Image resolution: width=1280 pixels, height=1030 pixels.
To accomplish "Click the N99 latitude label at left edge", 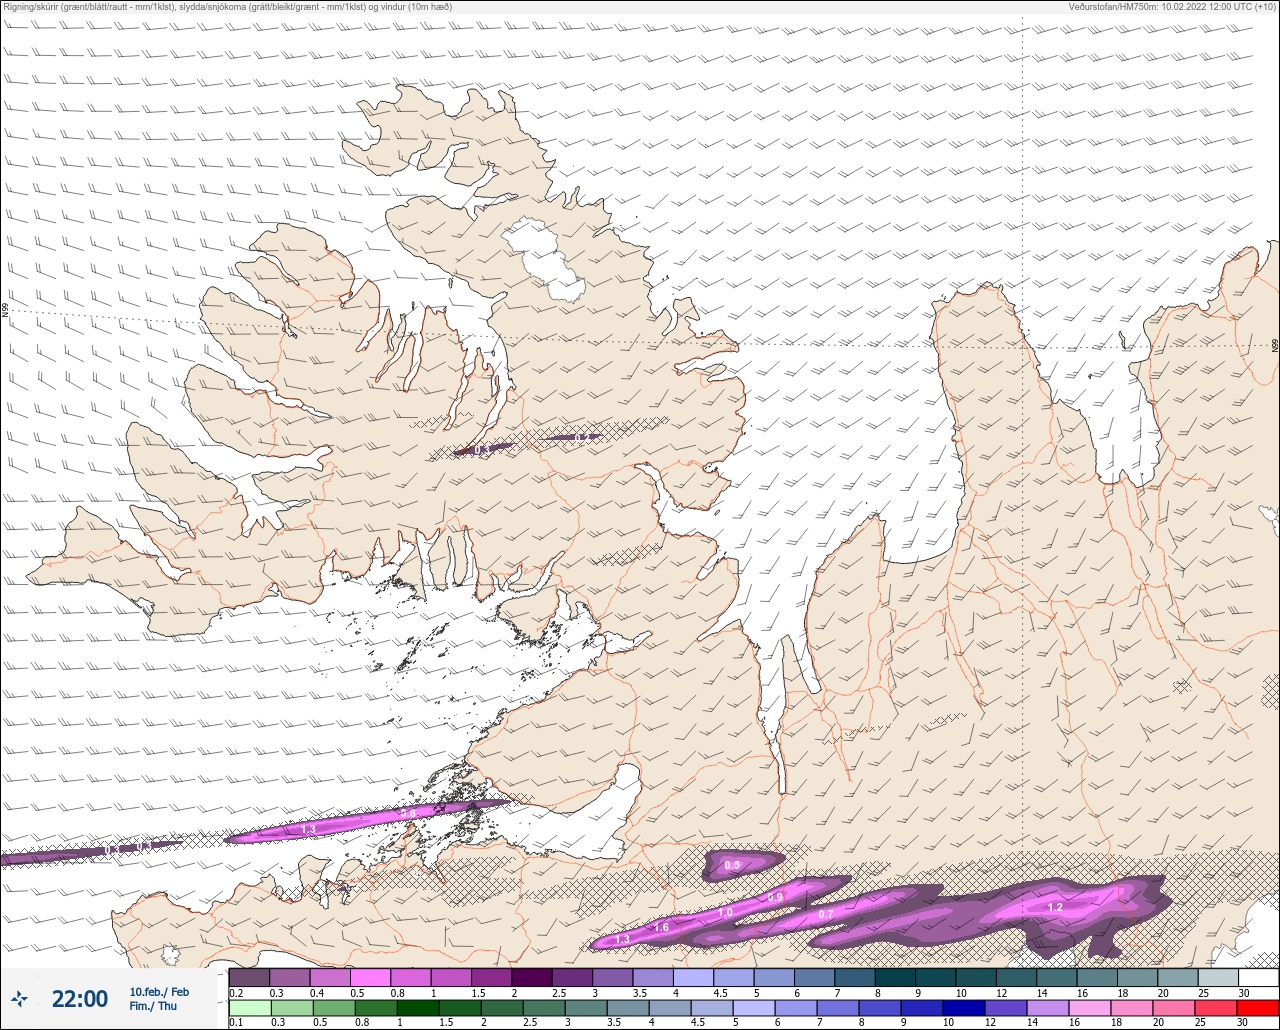I will (x=5, y=311).
